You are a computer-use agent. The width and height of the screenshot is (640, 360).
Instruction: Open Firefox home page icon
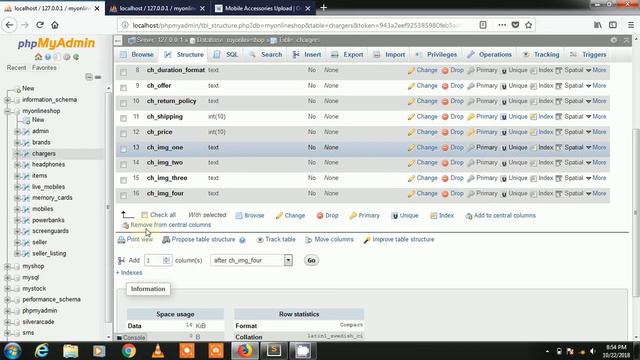(55, 25)
